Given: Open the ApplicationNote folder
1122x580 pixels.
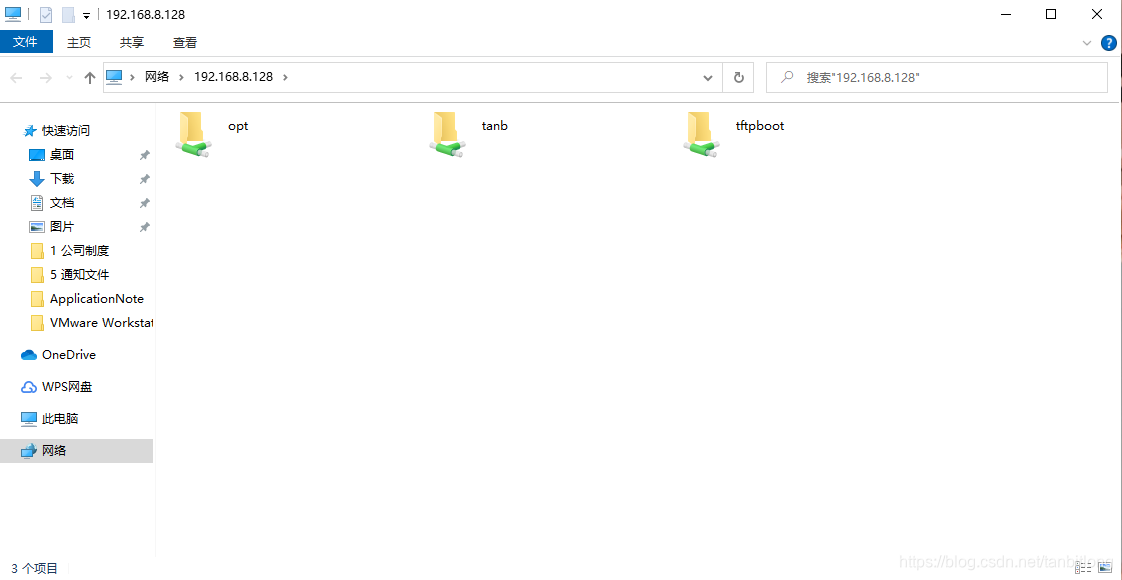Looking at the screenshot, I should click(97, 299).
